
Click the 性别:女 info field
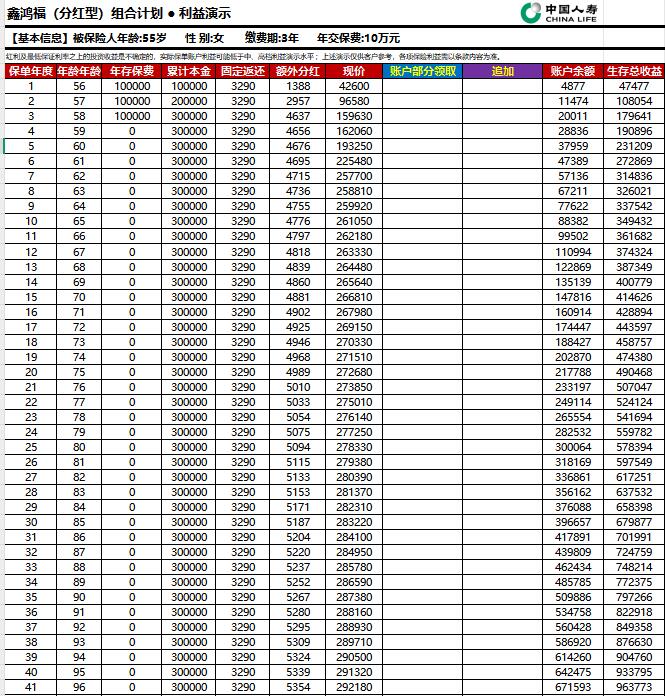point(204,38)
